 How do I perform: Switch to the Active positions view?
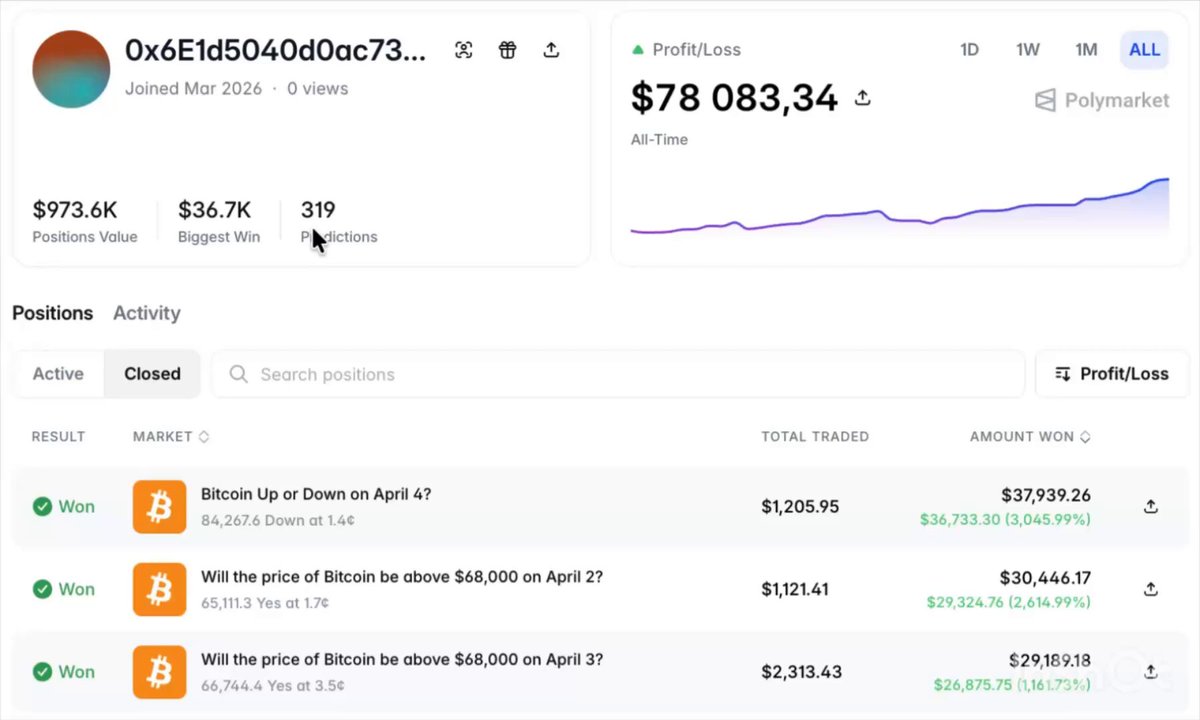(x=57, y=373)
